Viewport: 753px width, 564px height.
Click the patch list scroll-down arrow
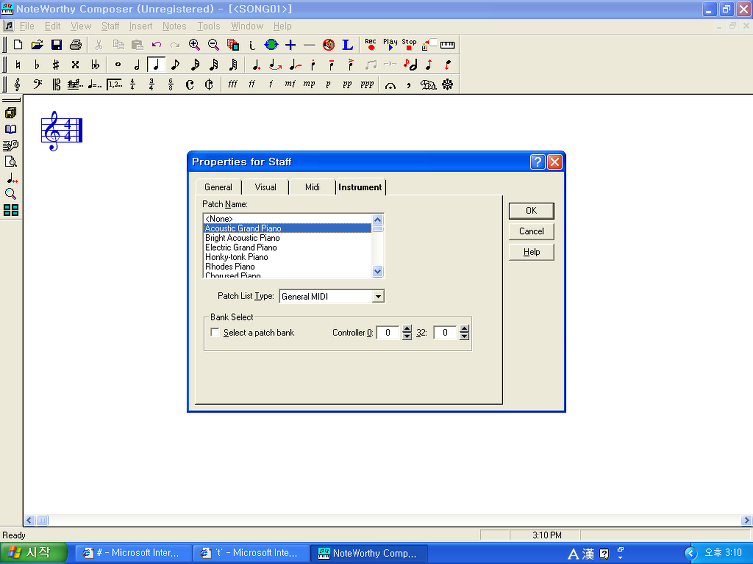coord(377,272)
